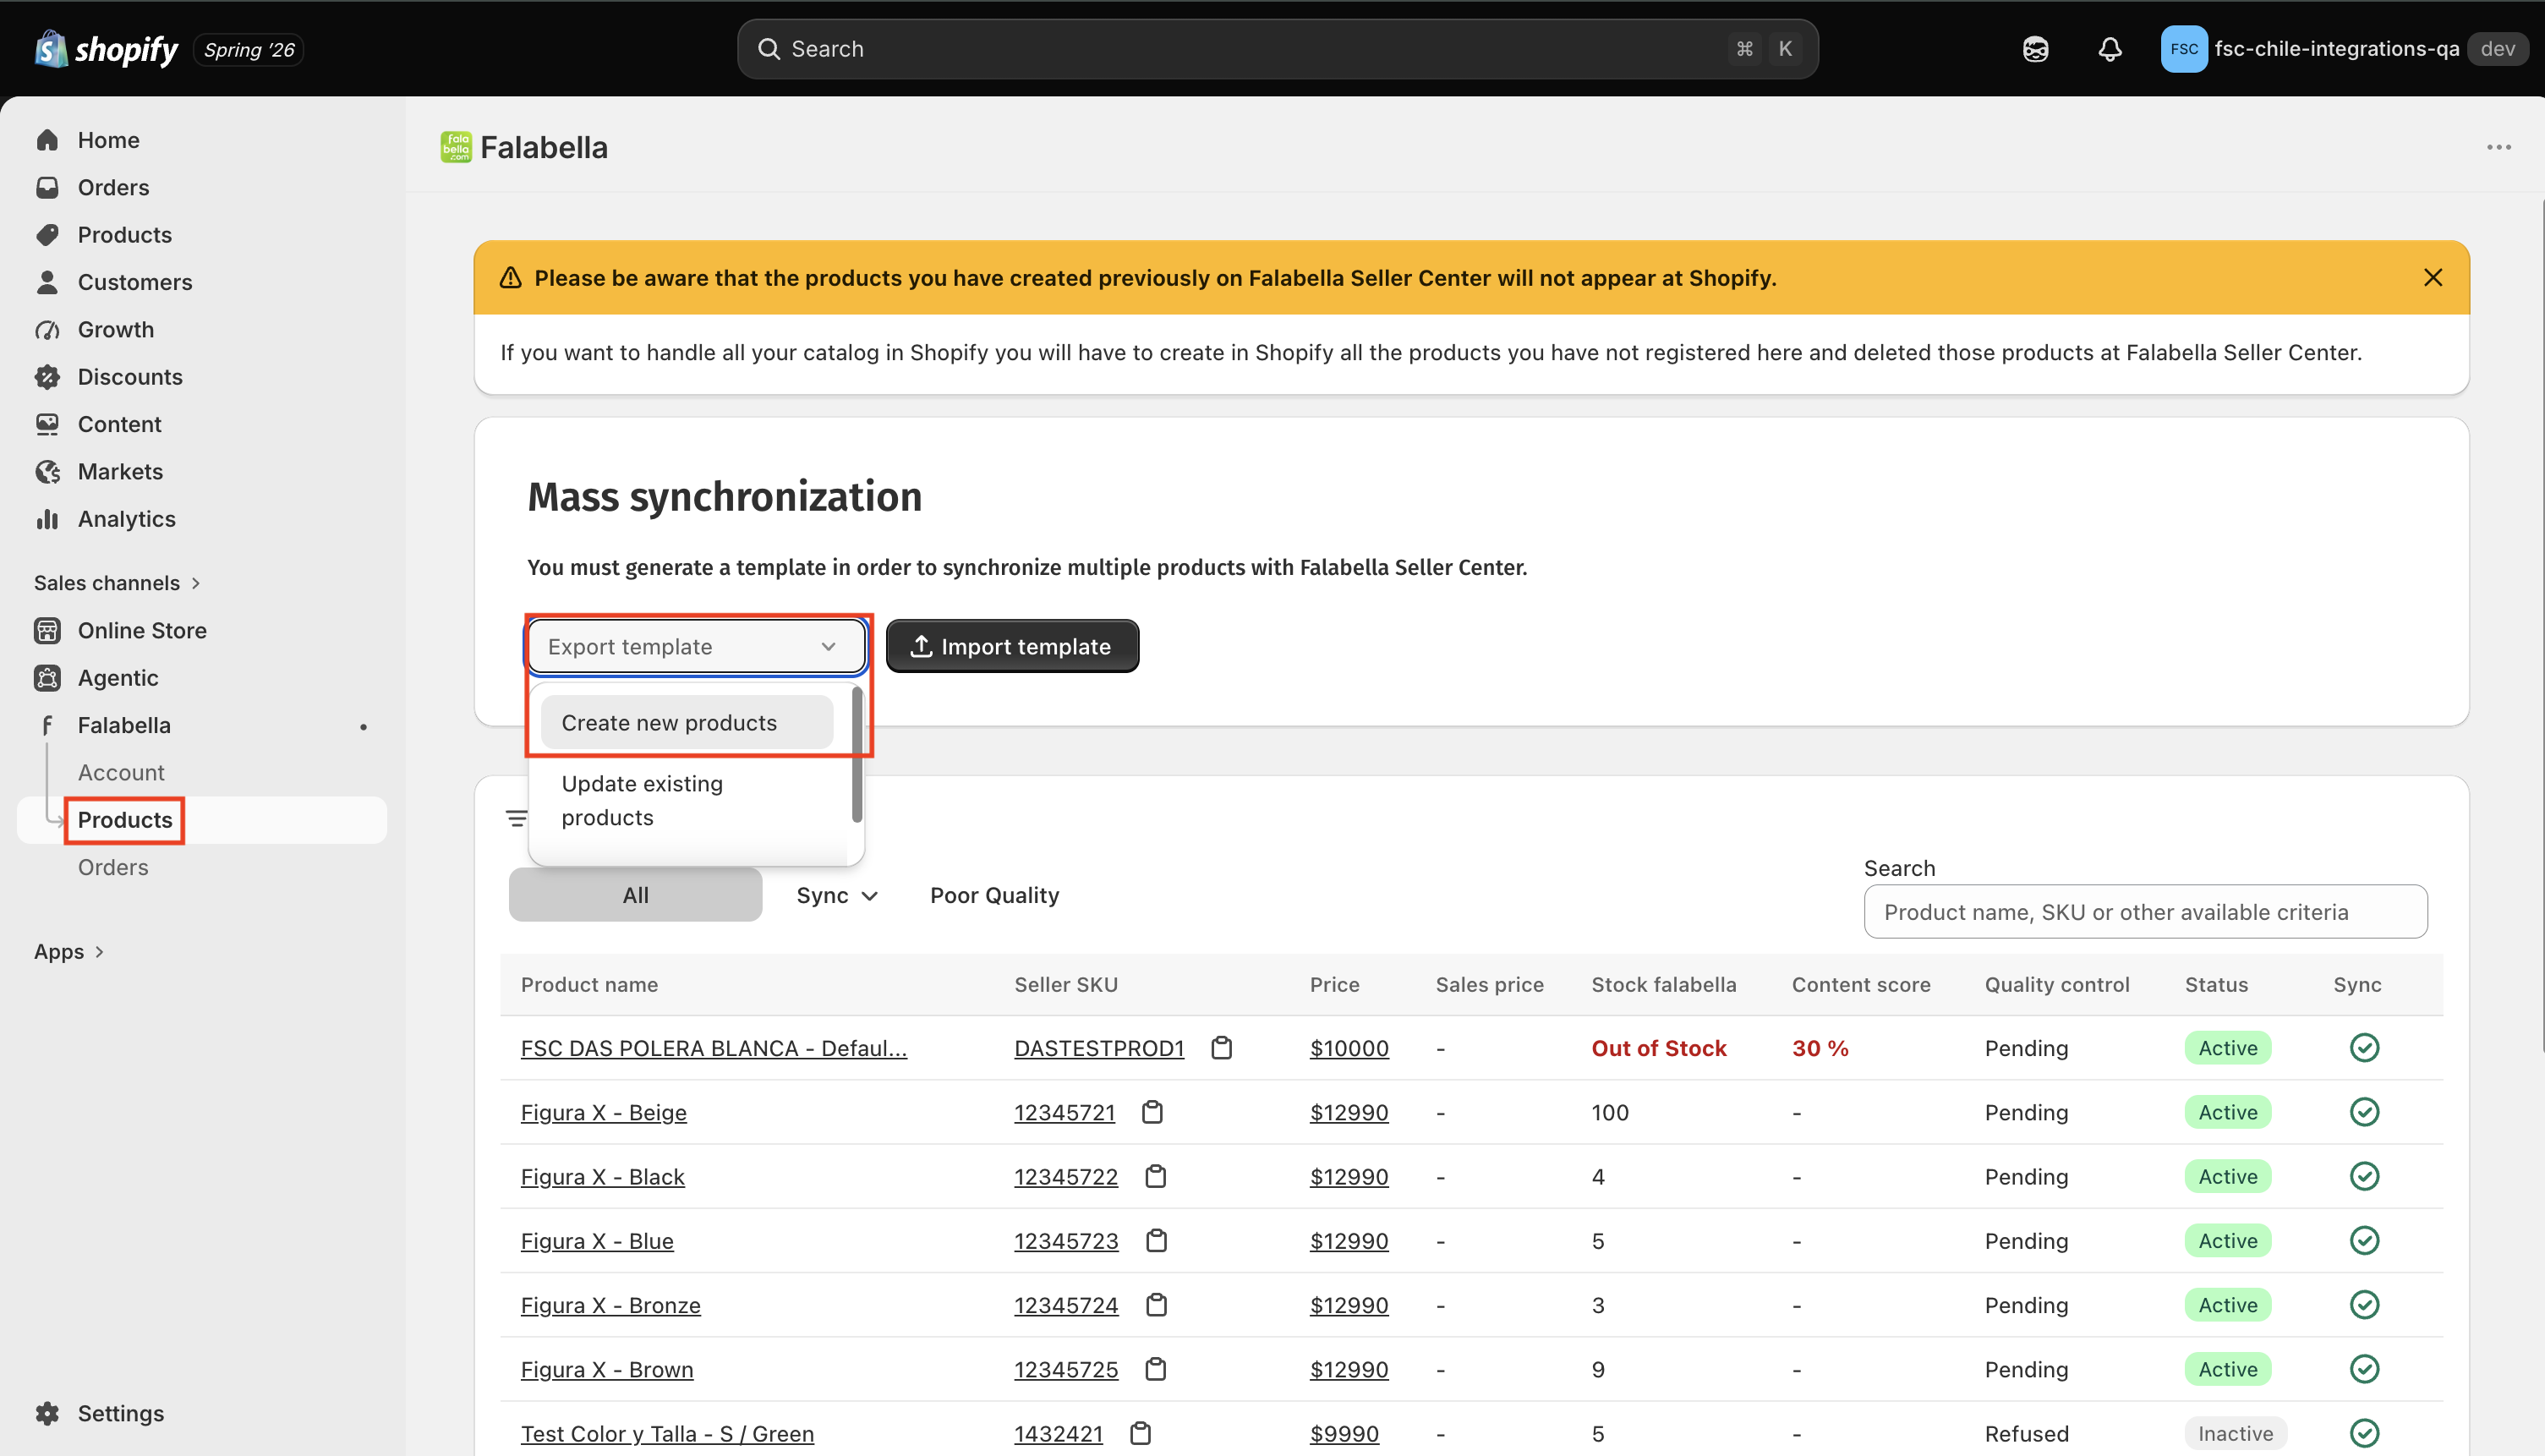The height and width of the screenshot is (1456, 2545).
Task: Open Analytics in the sidebar
Action: coord(202,519)
